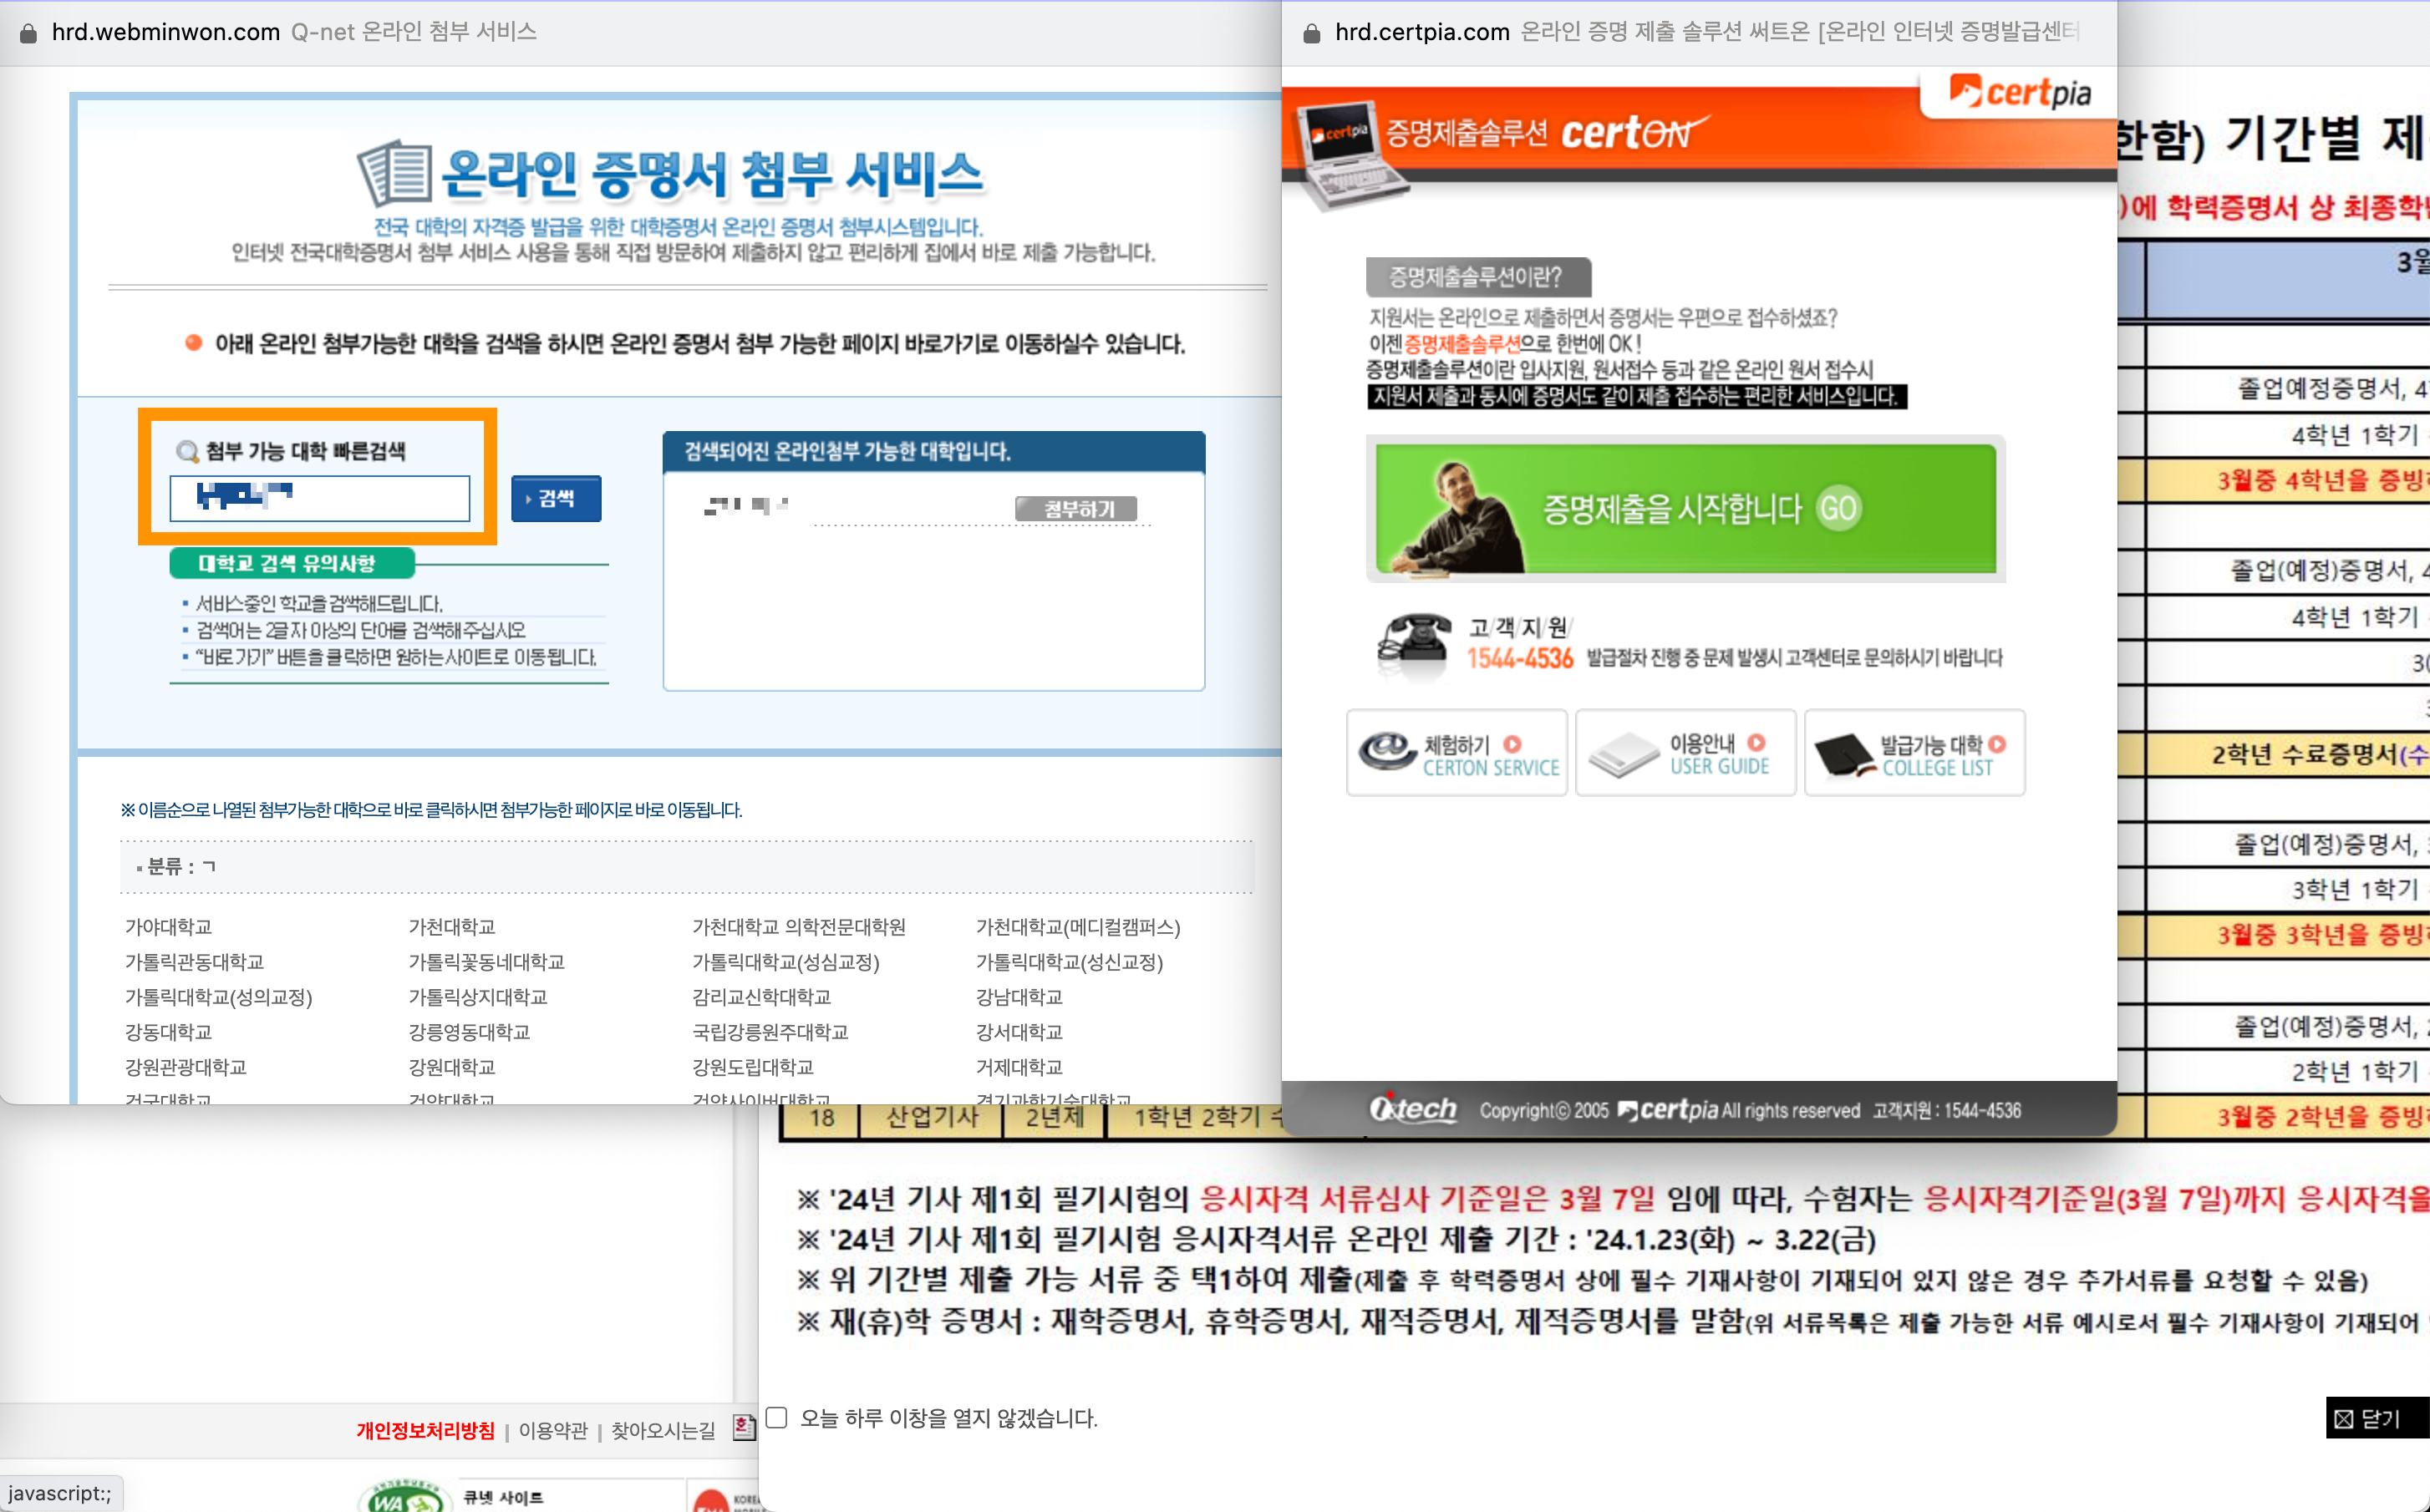Click the certpia logo at the top right
The height and width of the screenshot is (1512, 2430).
(x=2020, y=92)
